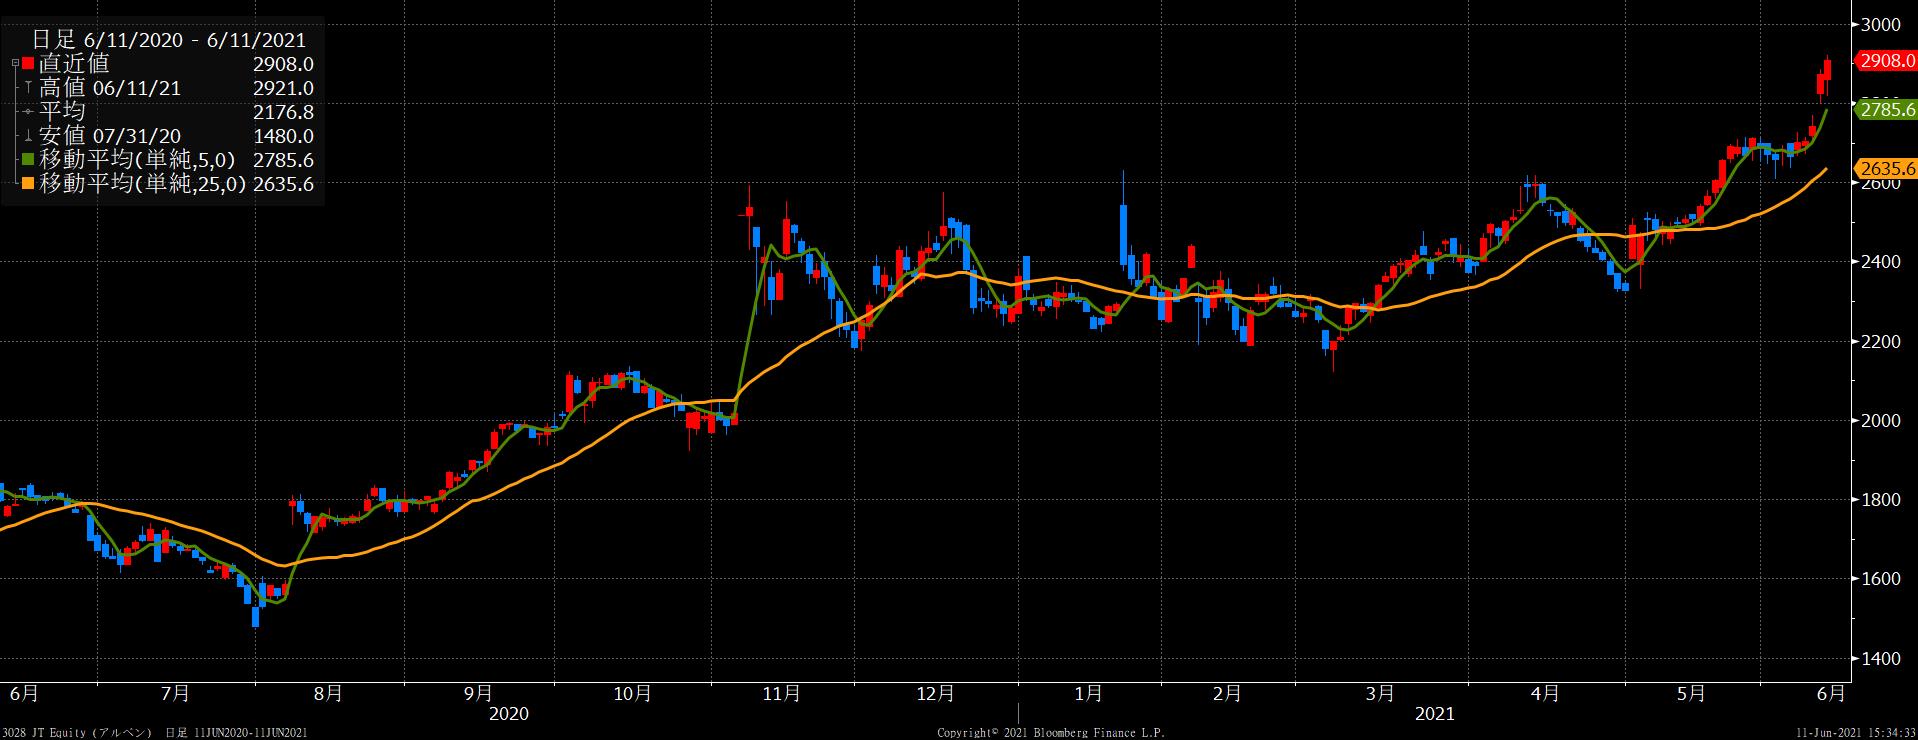Click the 2021 year label on time axis

pos(1434,714)
